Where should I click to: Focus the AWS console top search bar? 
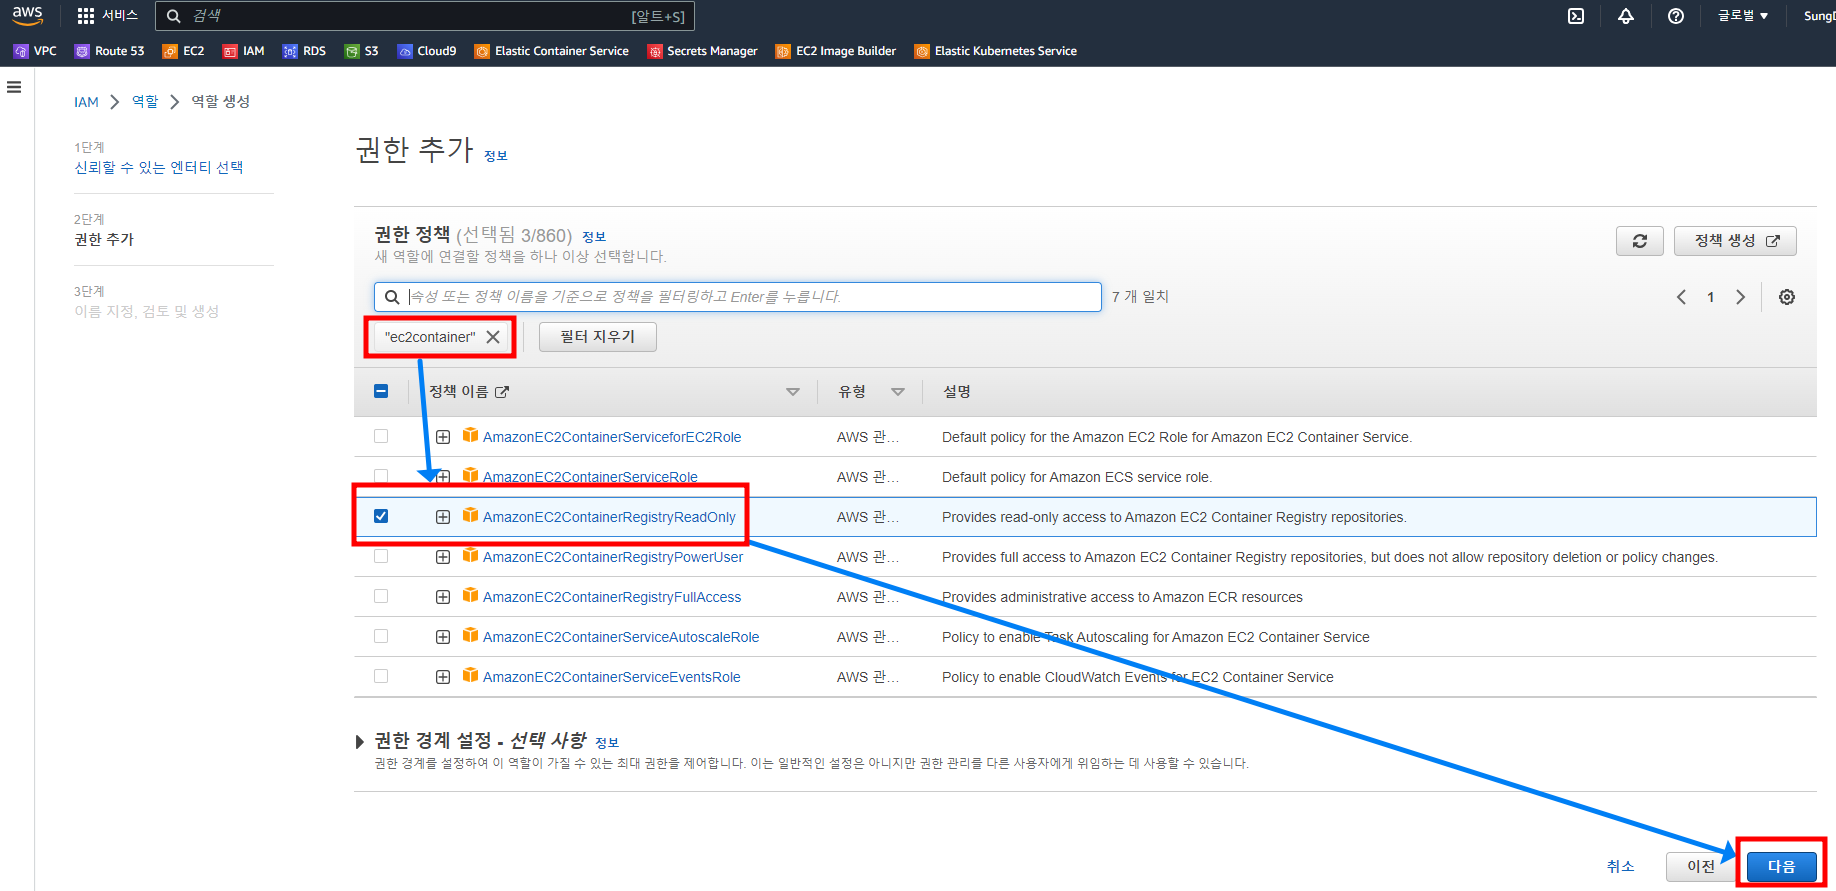[x=425, y=16]
